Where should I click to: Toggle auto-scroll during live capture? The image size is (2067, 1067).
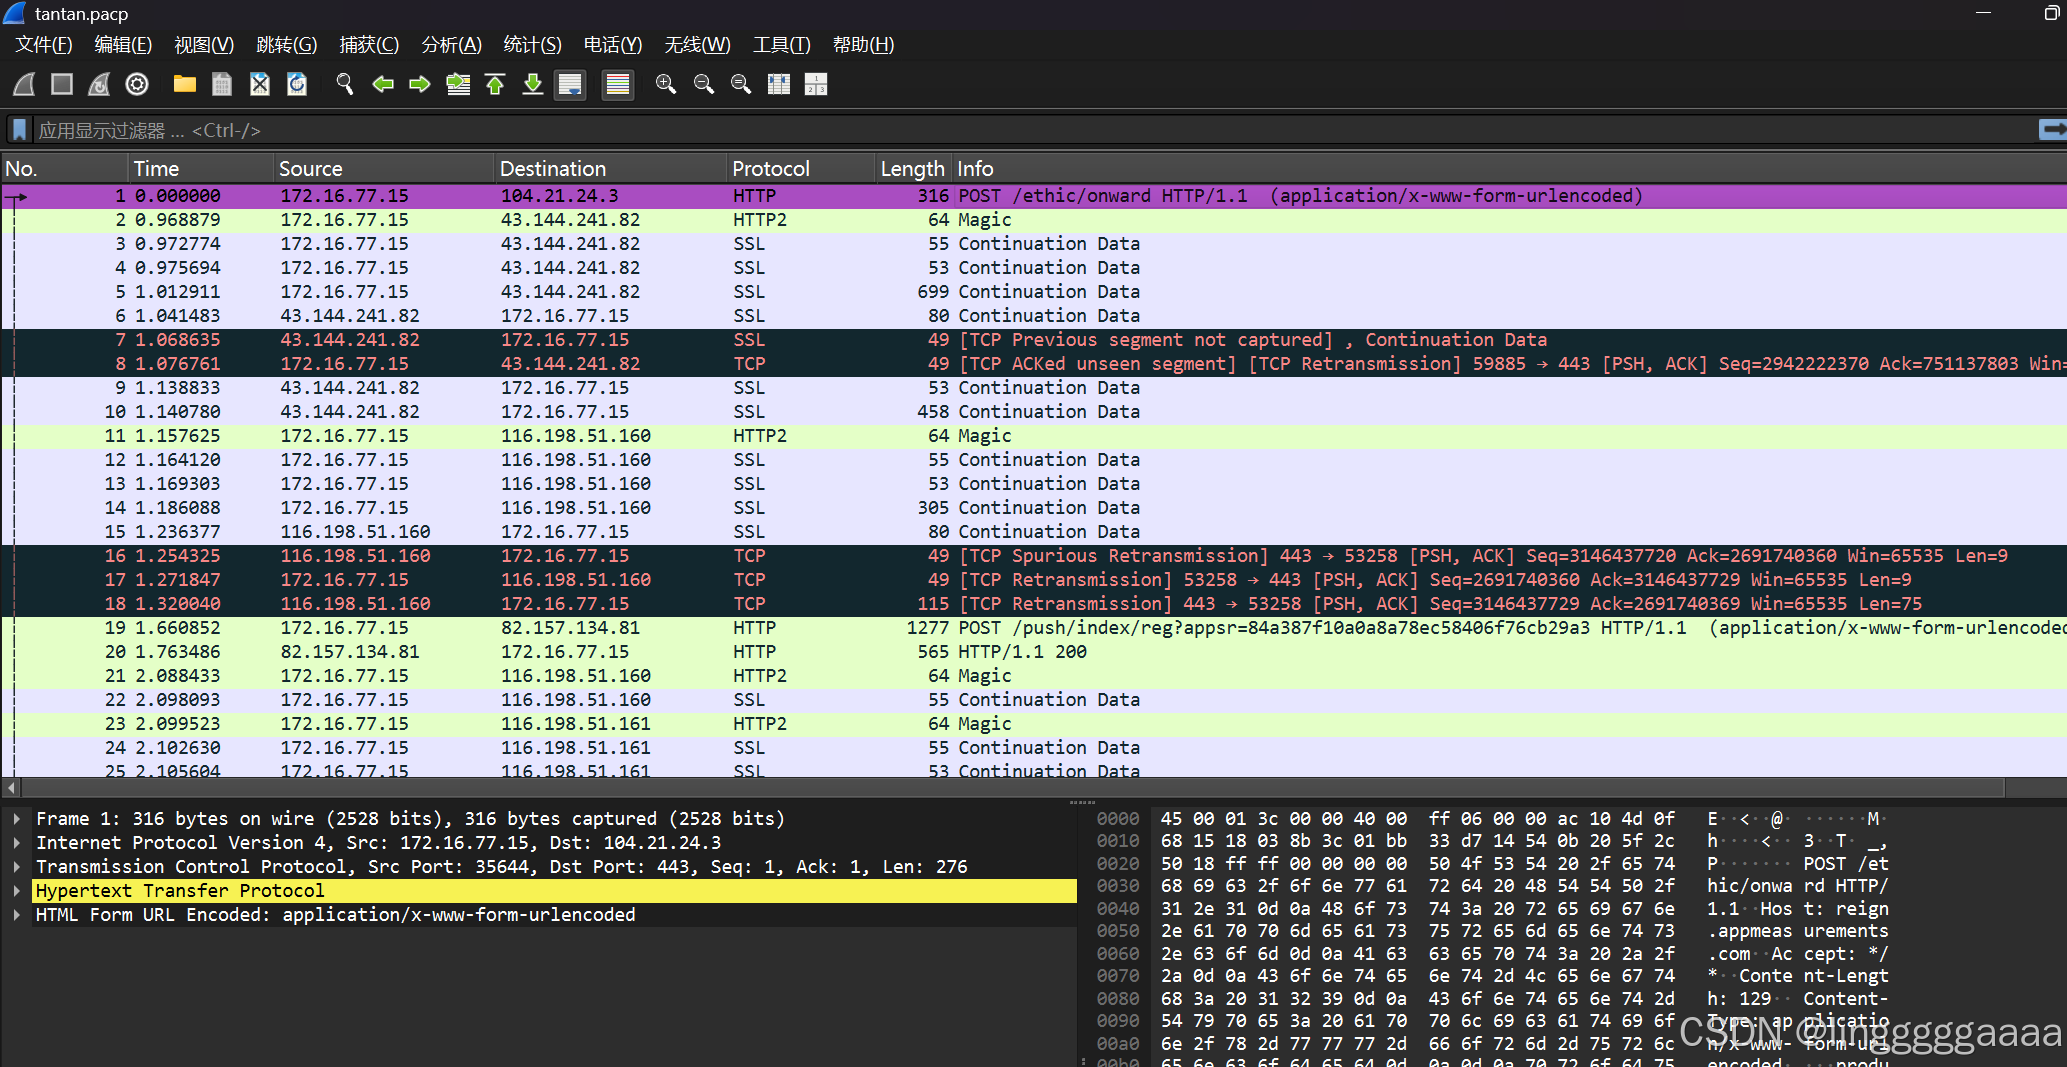(570, 85)
